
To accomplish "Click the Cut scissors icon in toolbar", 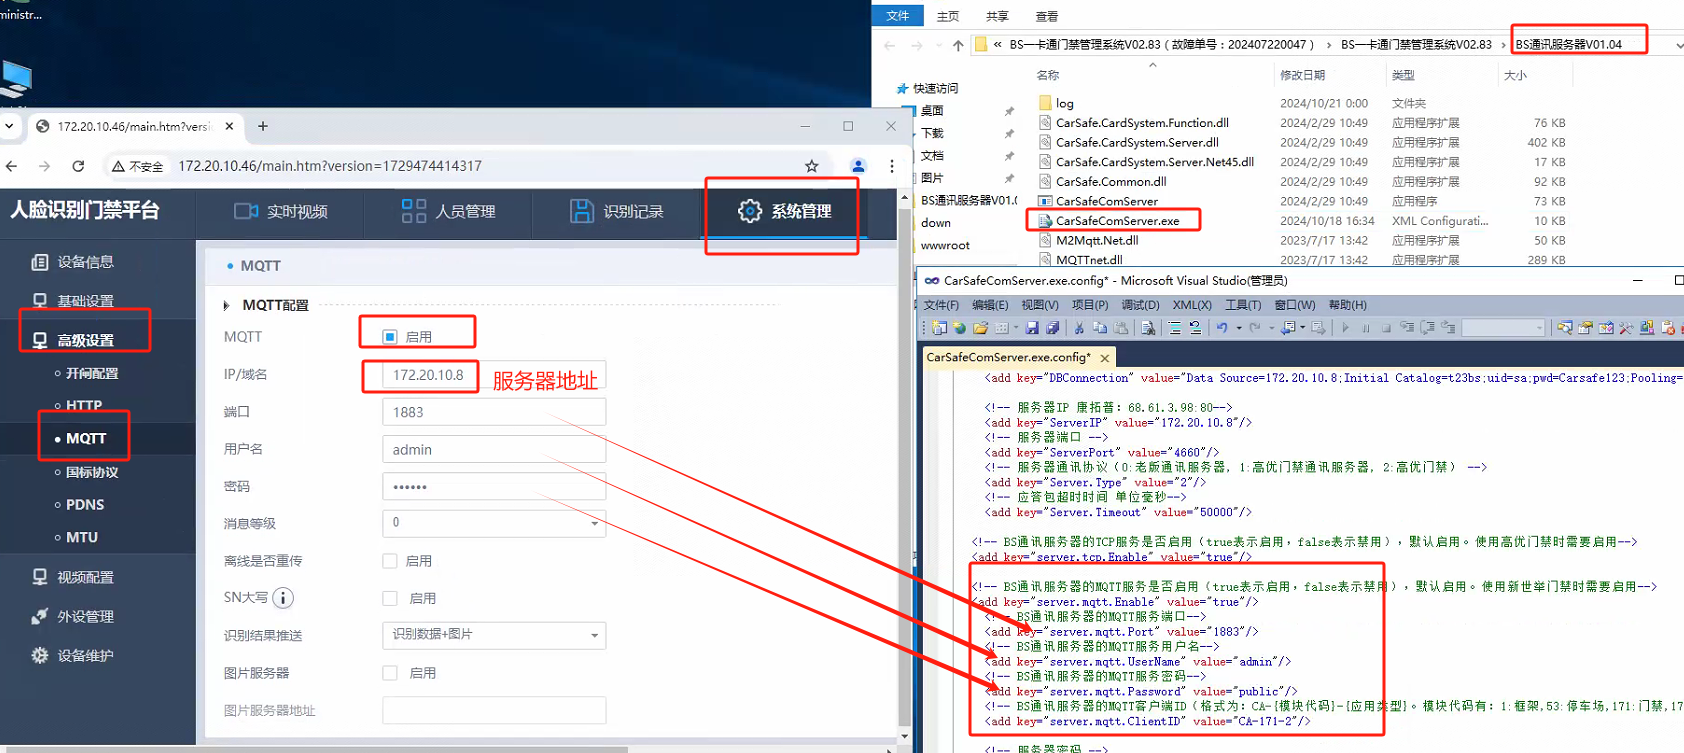I will point(1079,328).
